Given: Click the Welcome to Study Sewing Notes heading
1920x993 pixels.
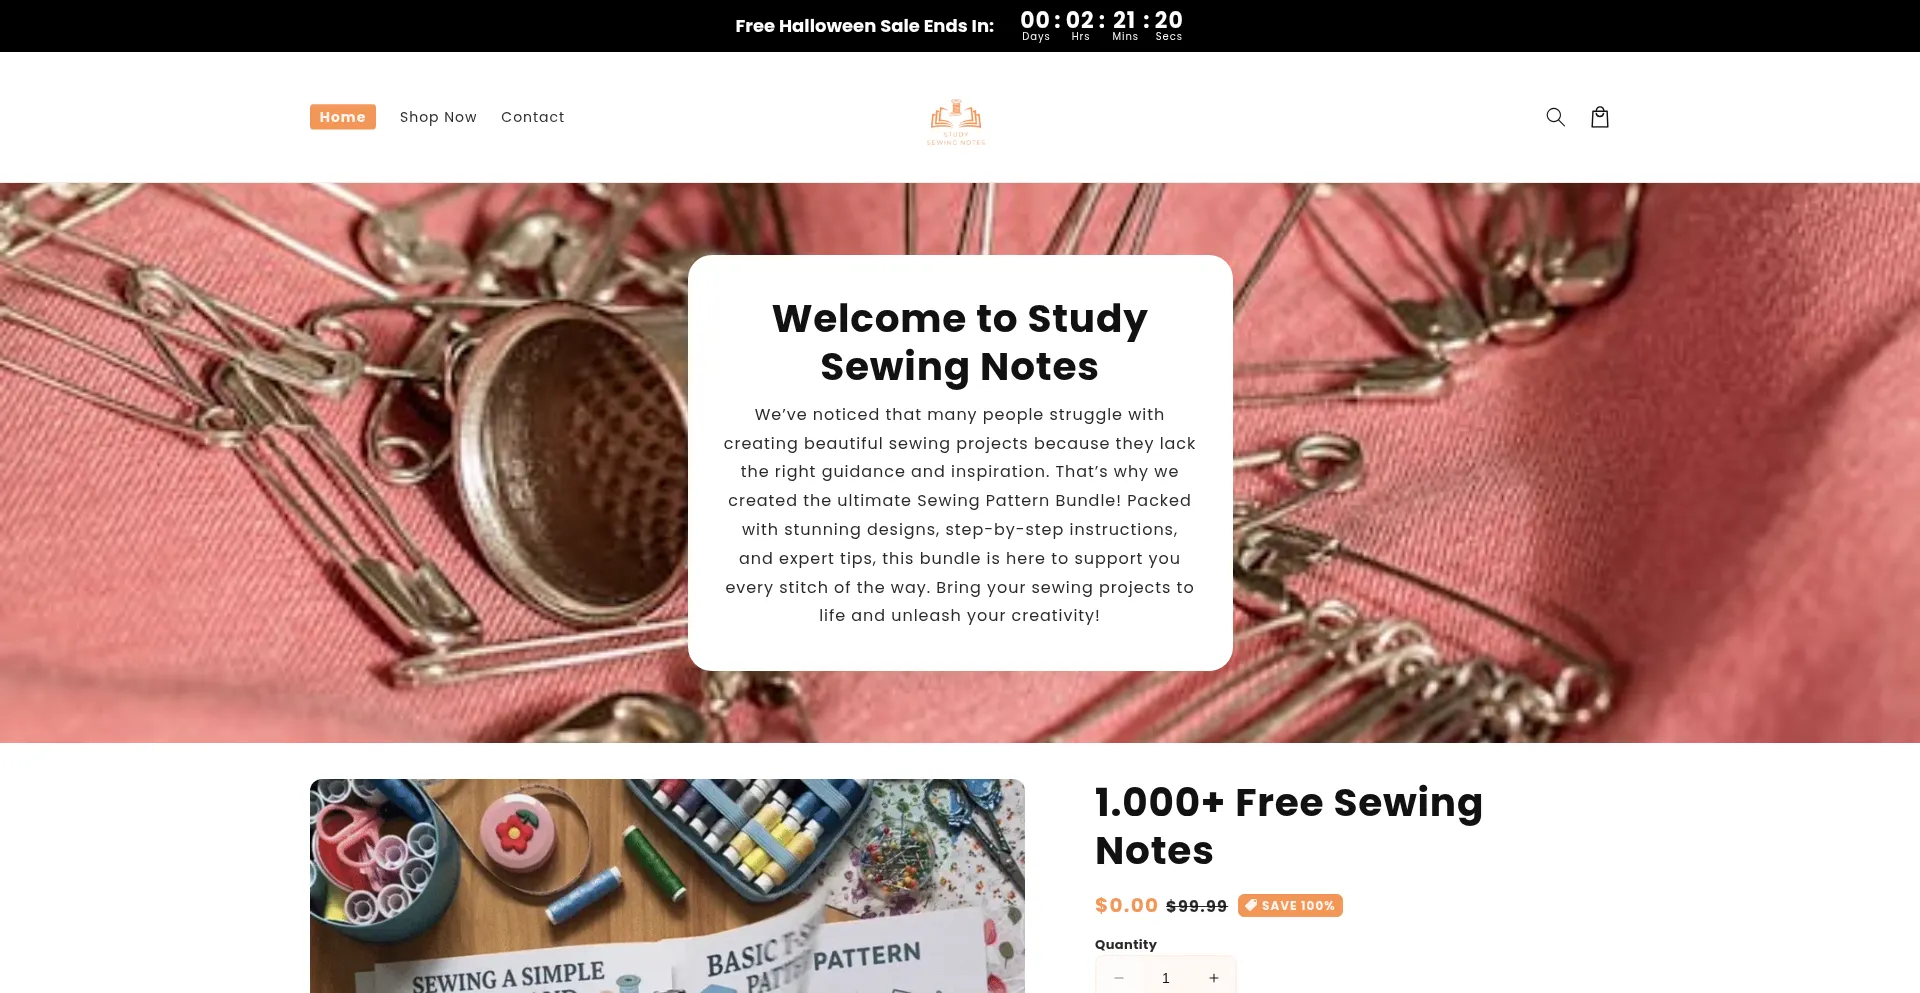Looking at the screenshot, I should (x=960, y=342).
